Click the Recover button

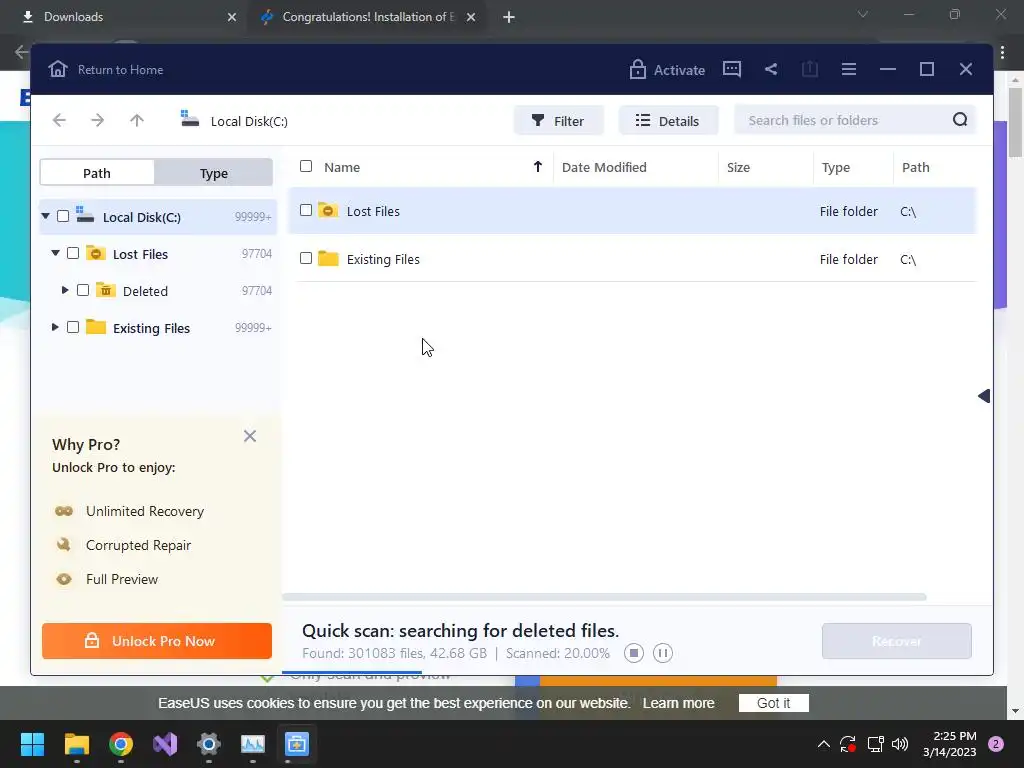tap(897, 641)
